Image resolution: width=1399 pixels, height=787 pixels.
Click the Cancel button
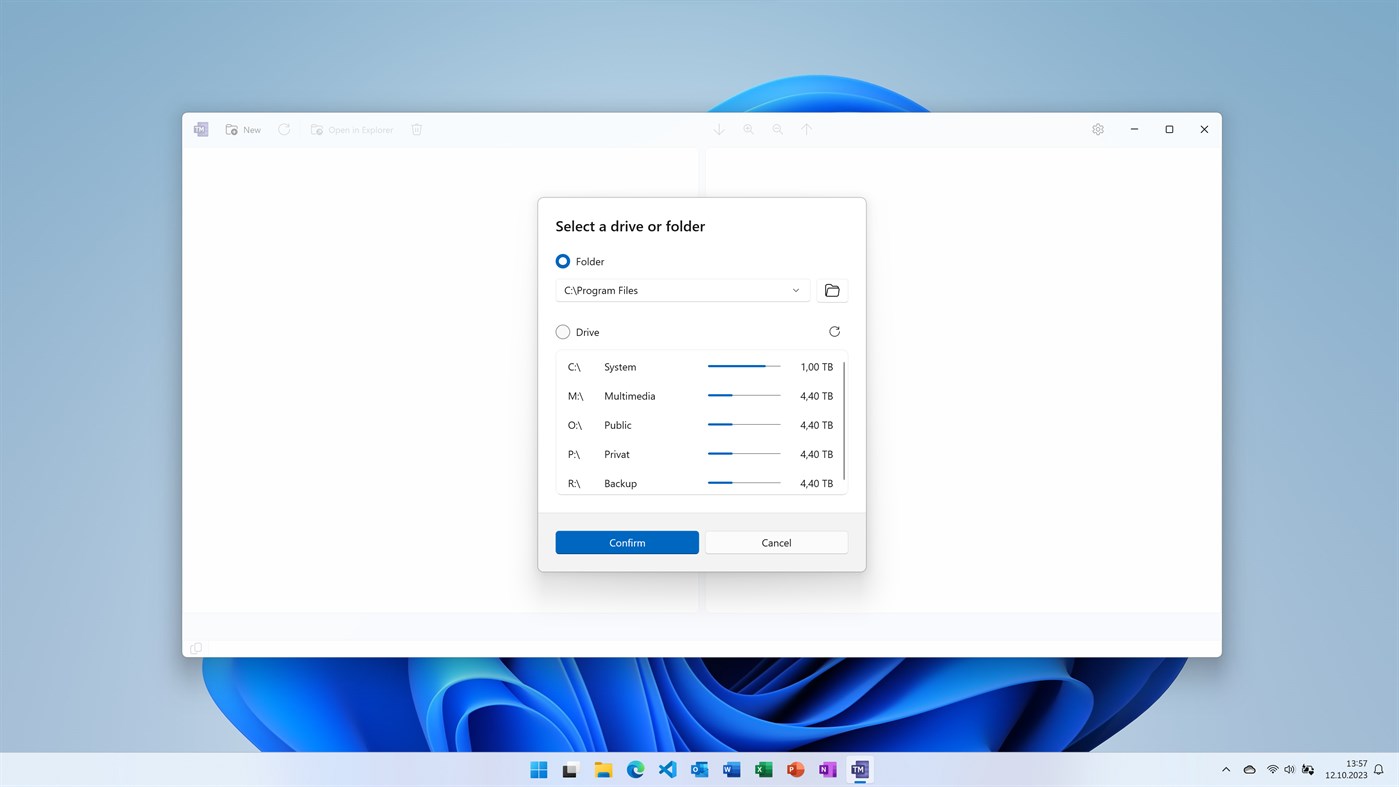point(776,543)
